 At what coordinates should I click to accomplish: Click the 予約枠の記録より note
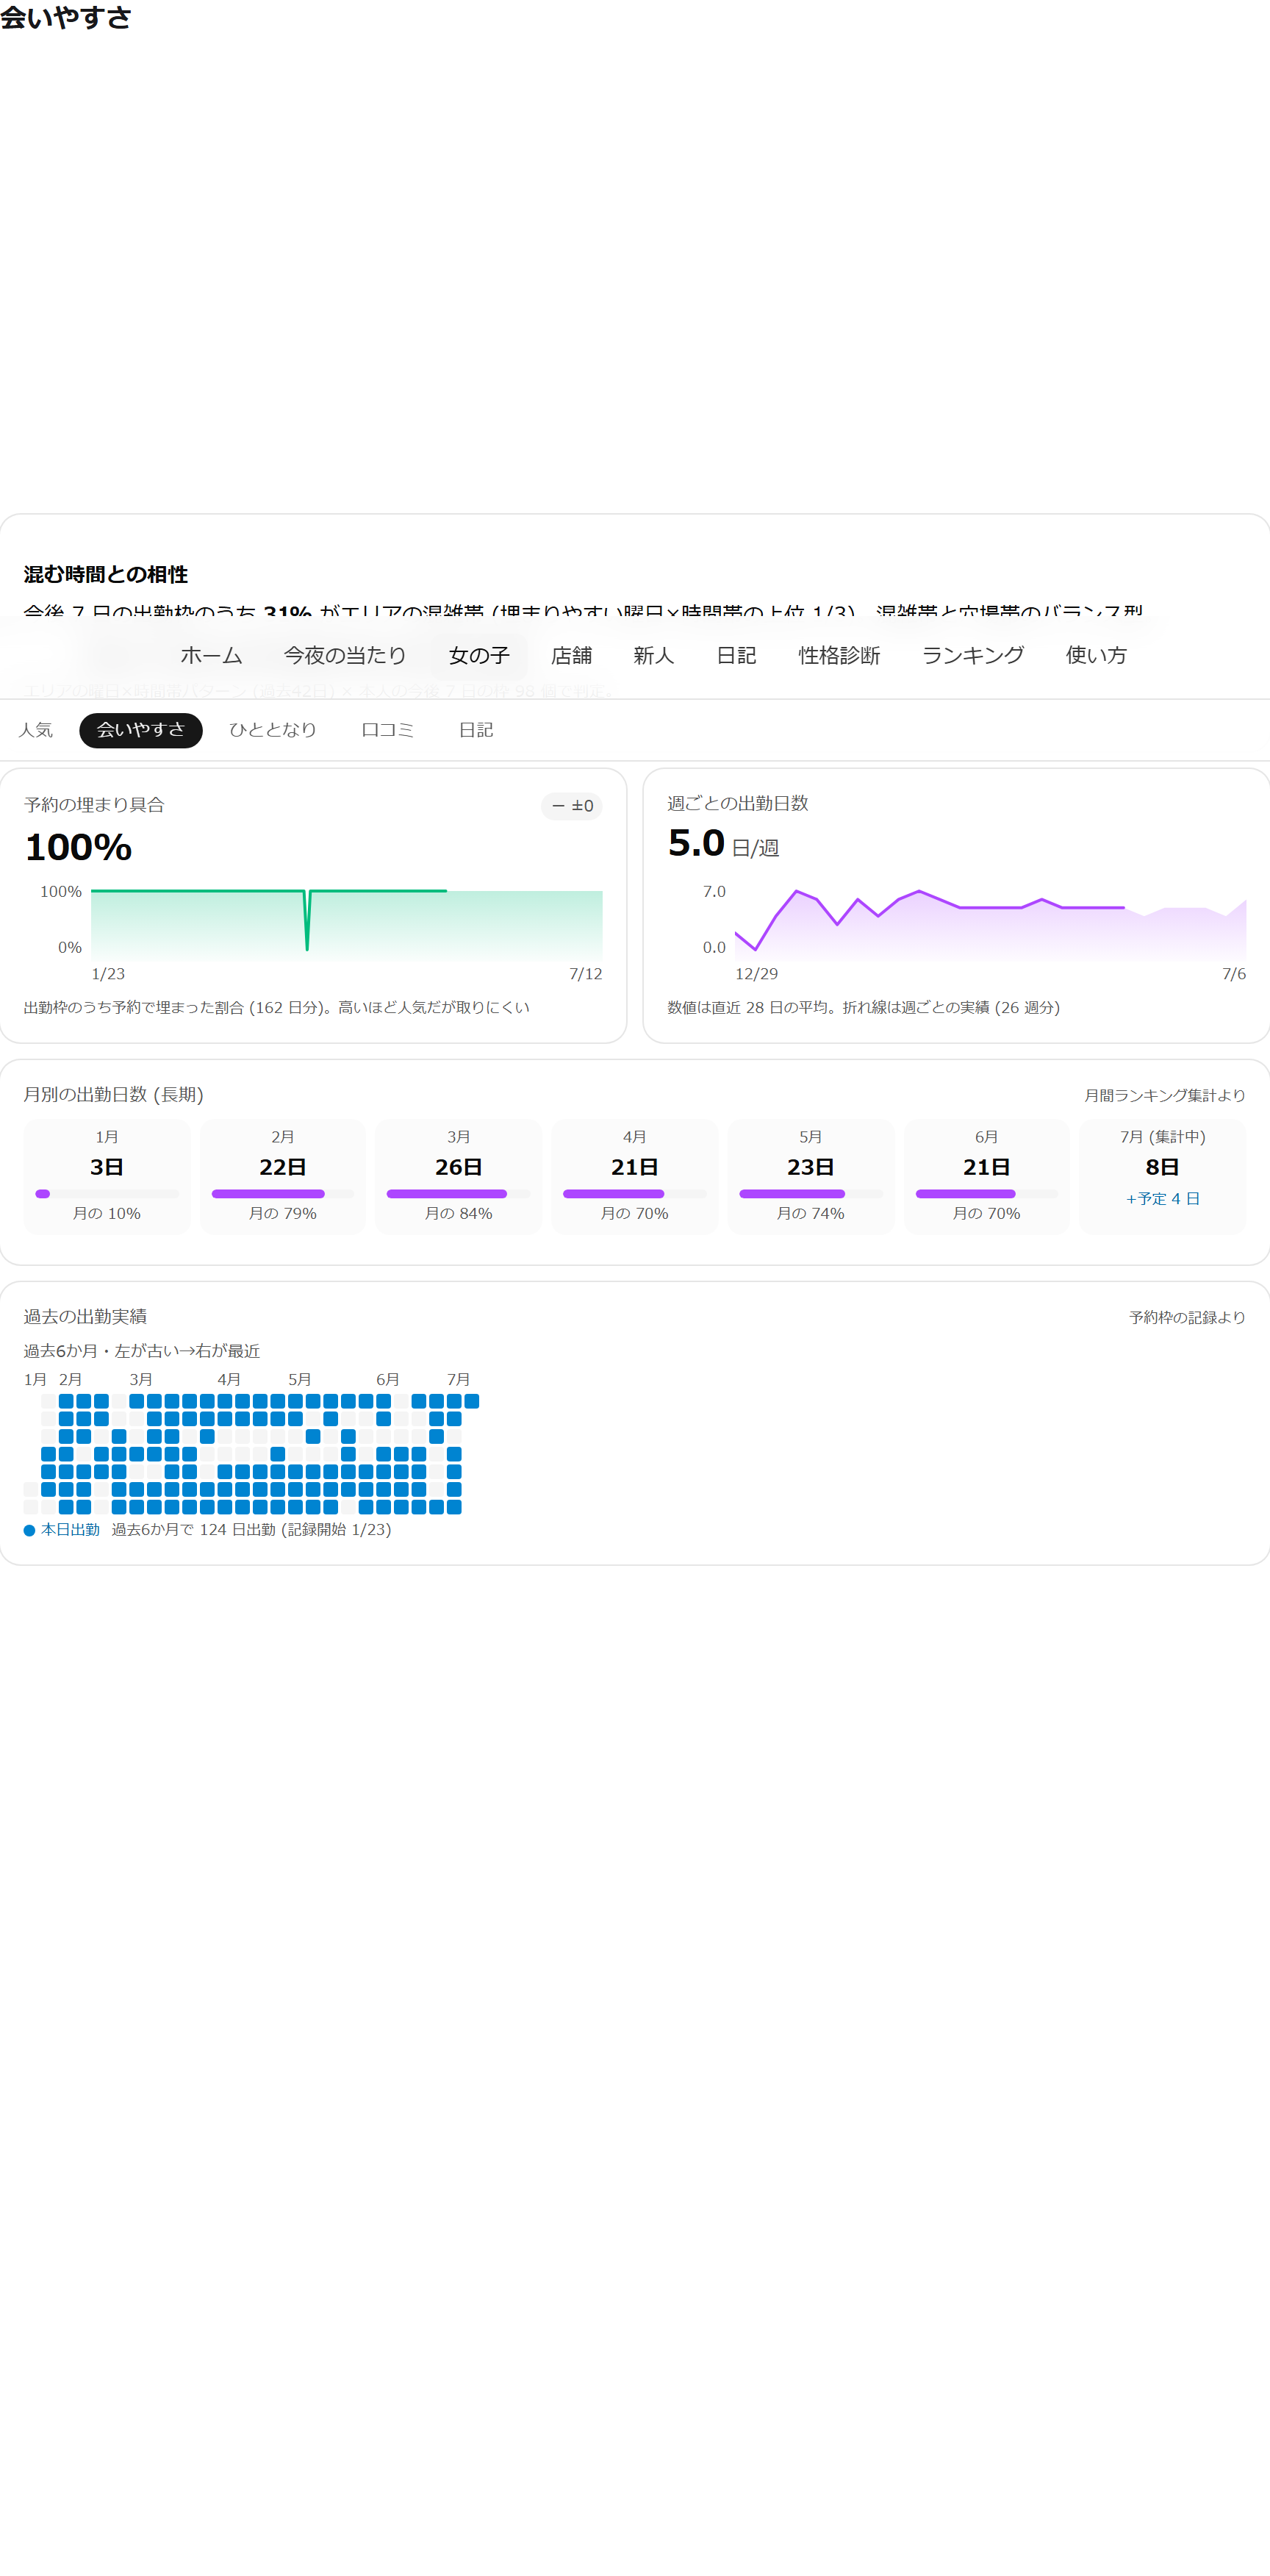1187,1318
